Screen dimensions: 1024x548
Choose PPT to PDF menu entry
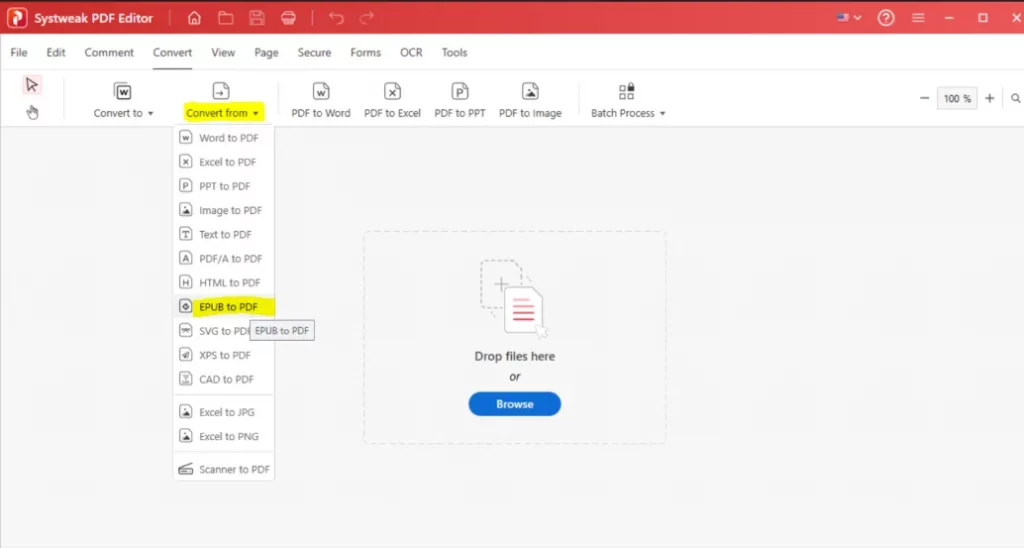224,186
